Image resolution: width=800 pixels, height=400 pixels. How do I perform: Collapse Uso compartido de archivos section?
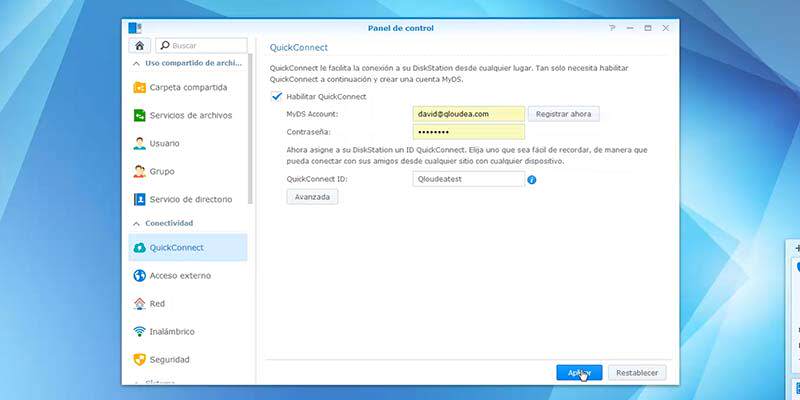136,64
